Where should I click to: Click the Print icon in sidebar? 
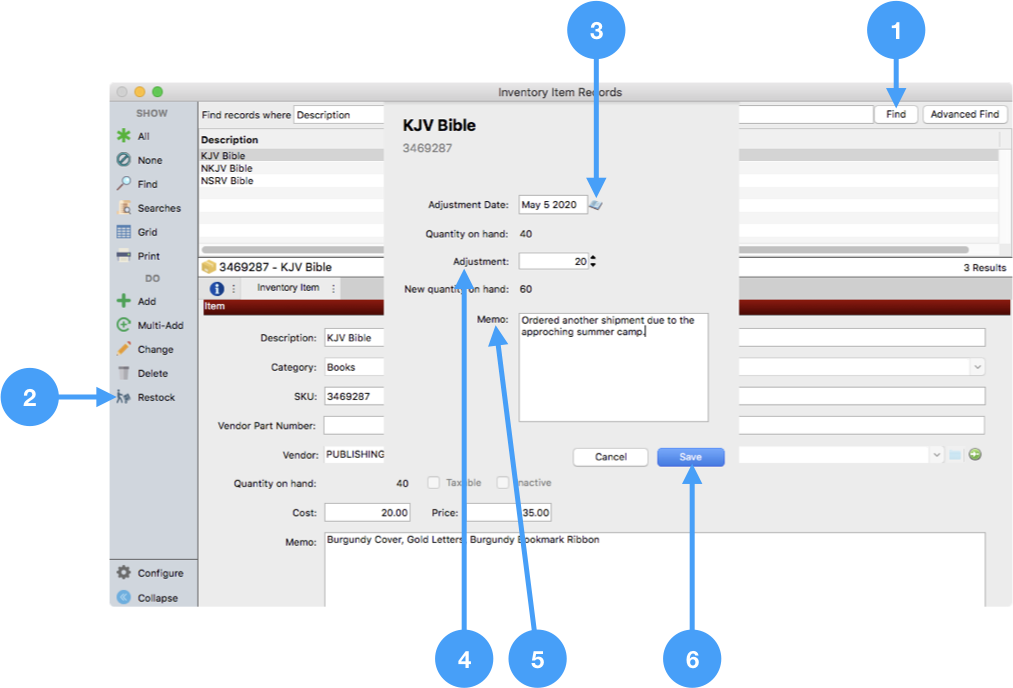[x=124, y=256]
